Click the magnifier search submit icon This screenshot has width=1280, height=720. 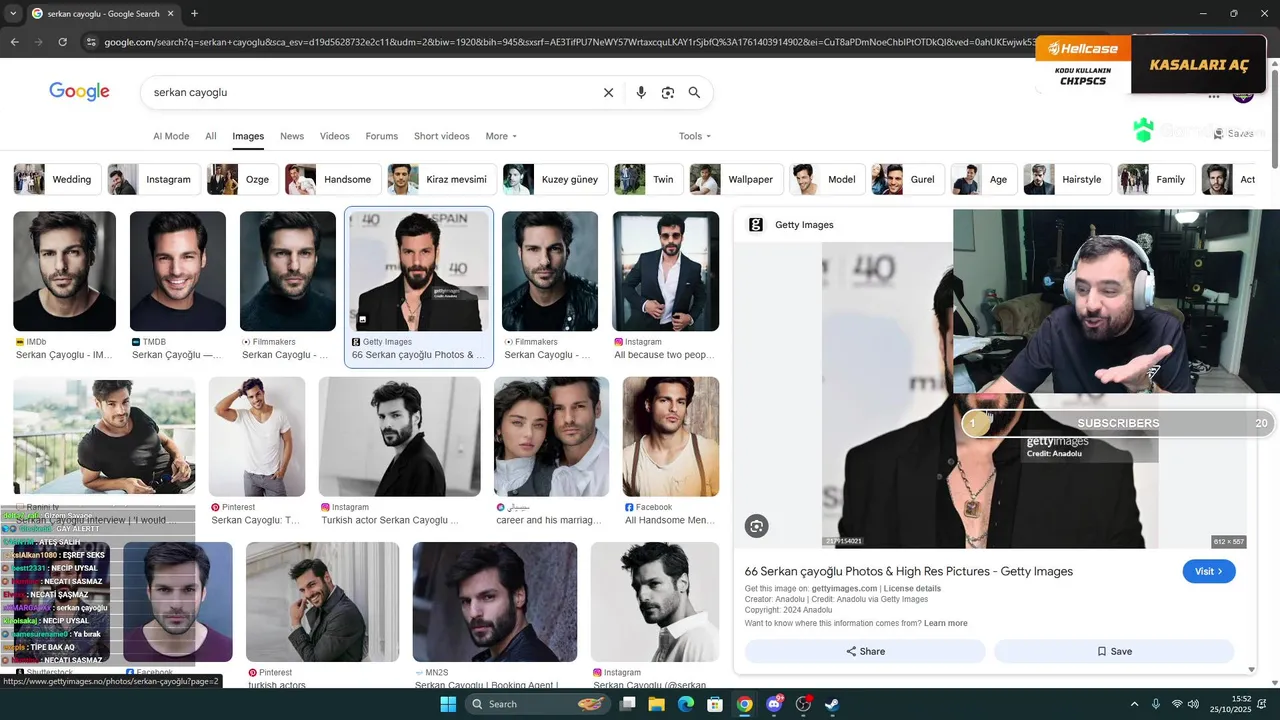[694, 92]
